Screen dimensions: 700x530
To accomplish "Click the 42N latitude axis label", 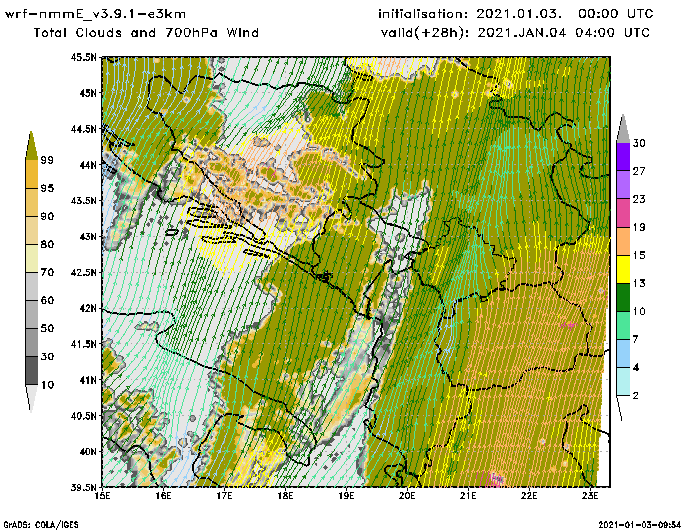I will click(x=88, y=308).
